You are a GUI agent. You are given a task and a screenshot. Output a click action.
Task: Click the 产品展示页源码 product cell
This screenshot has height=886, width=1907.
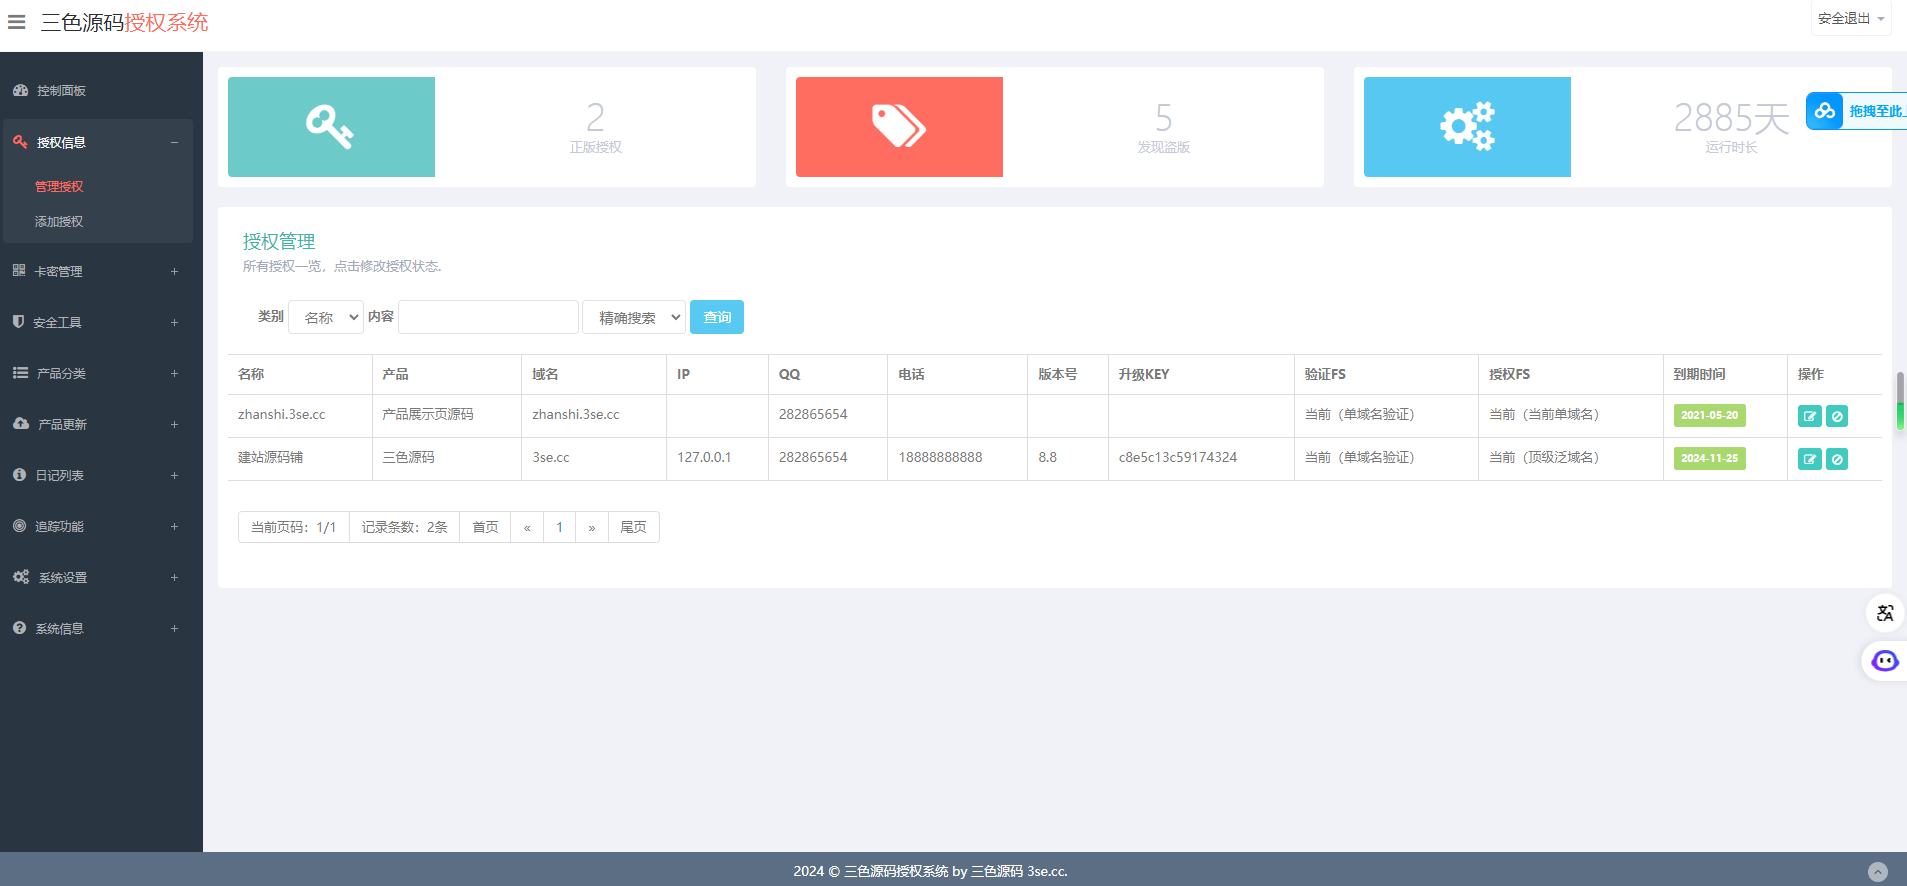pos(428,414)
